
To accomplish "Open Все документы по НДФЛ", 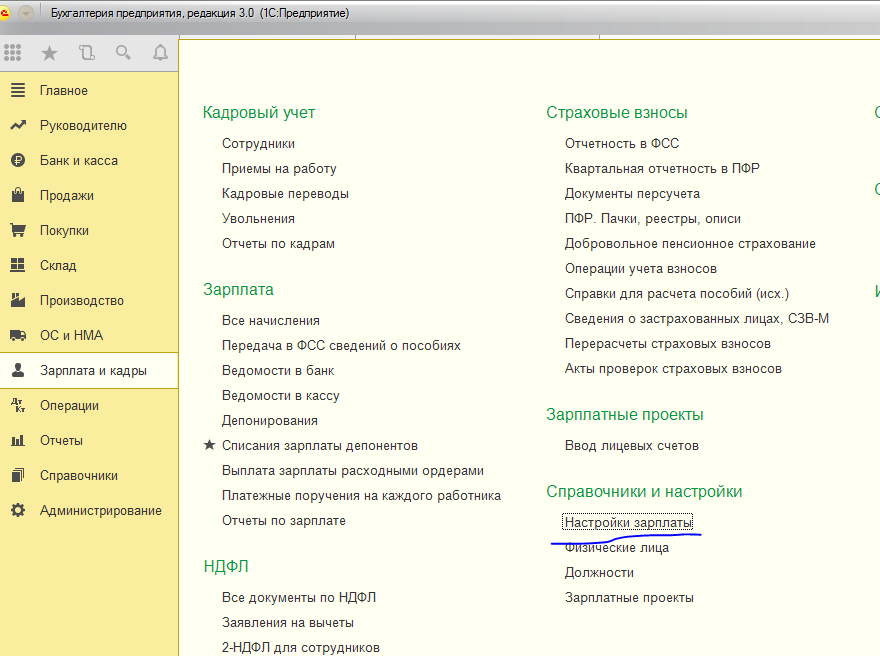I will pos(299,598).
